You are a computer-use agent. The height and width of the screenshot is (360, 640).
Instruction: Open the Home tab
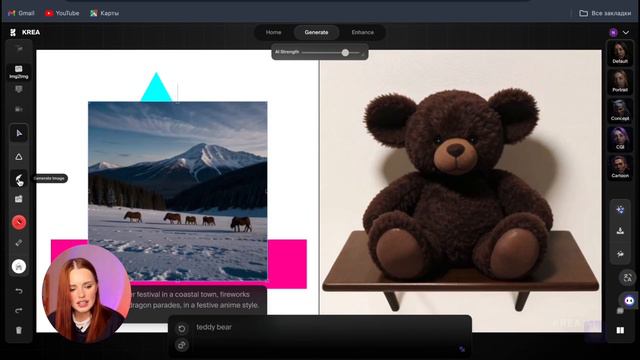pyautogui.click(x=273, y=32)
